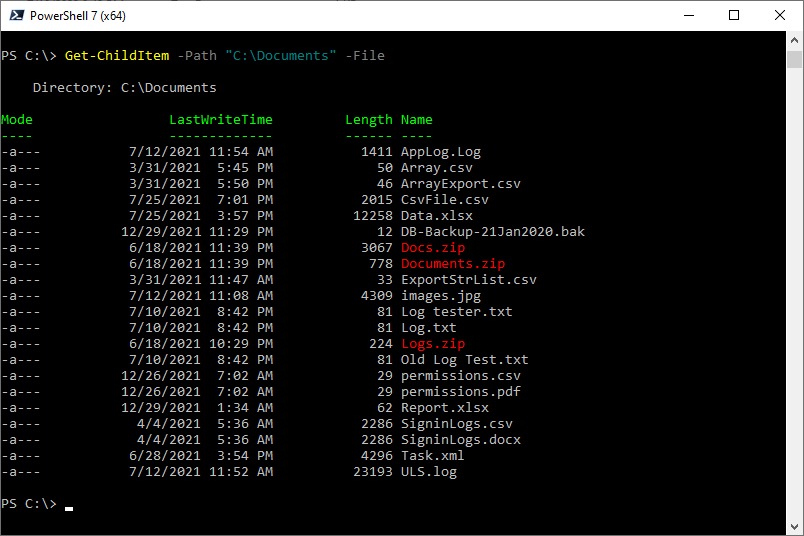Click the ExportStrList.csv file name
The height and width of the screenshot is (536, 804).
[x=469, y=280]
